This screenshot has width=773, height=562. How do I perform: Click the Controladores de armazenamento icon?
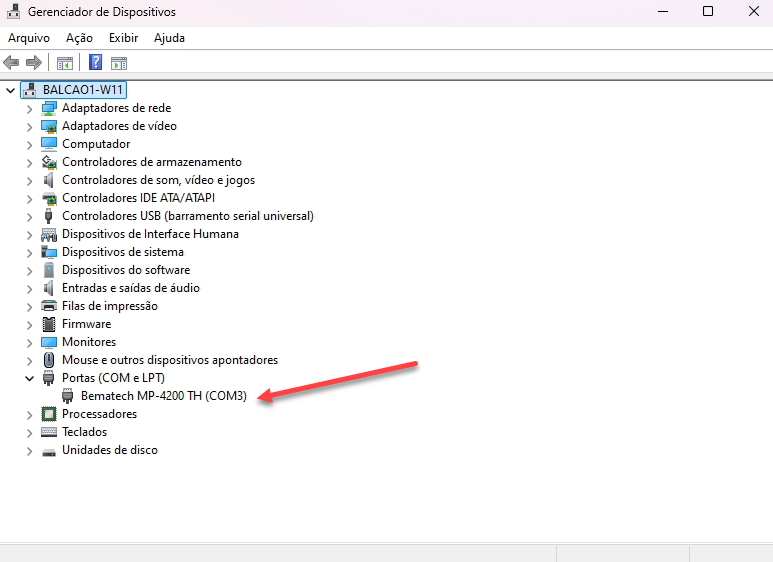point(49,162)
